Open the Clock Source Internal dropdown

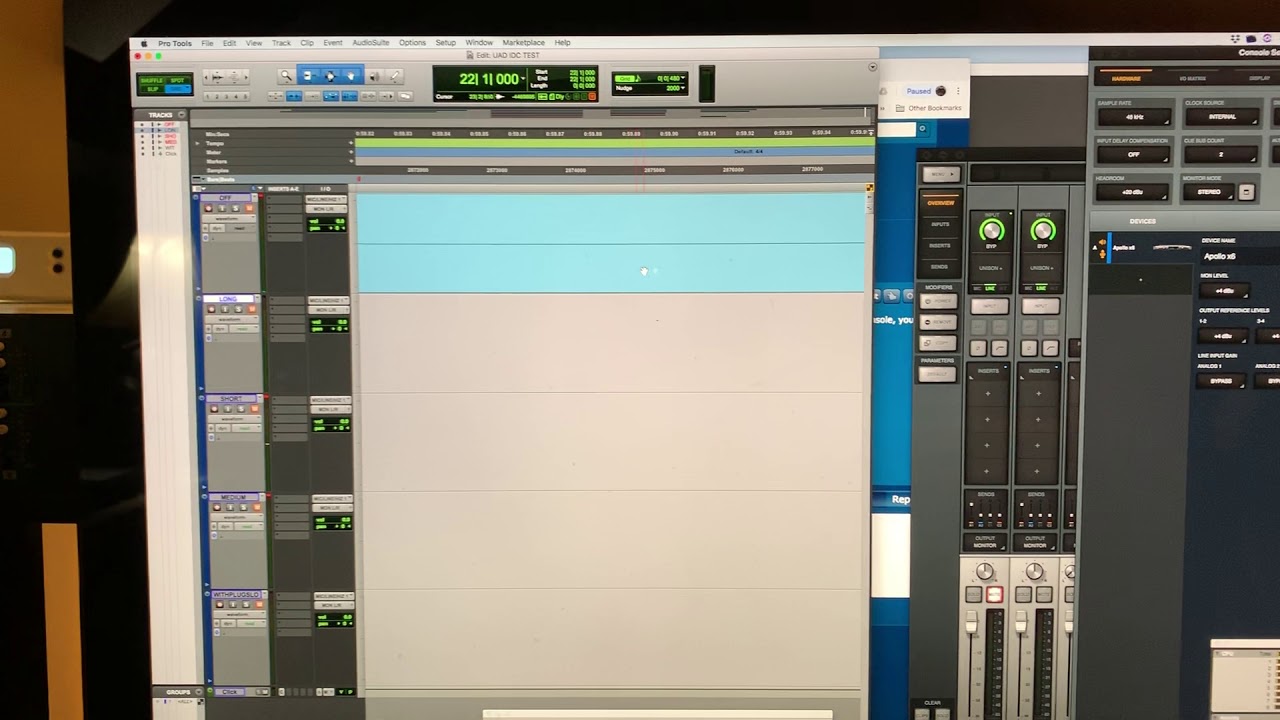pos(1221,117)
